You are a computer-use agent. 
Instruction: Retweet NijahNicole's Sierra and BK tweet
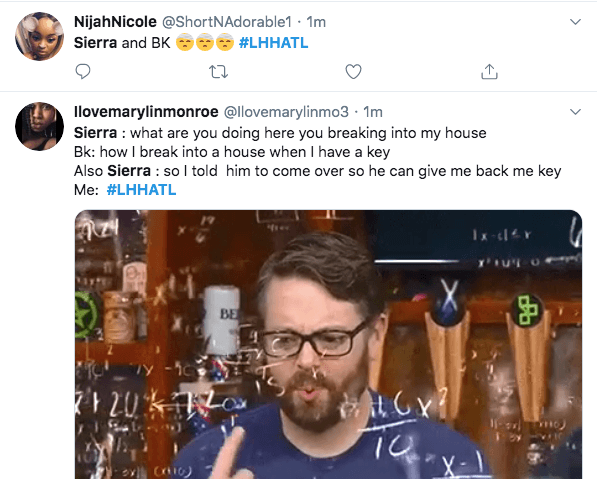[x=219, y=72]
